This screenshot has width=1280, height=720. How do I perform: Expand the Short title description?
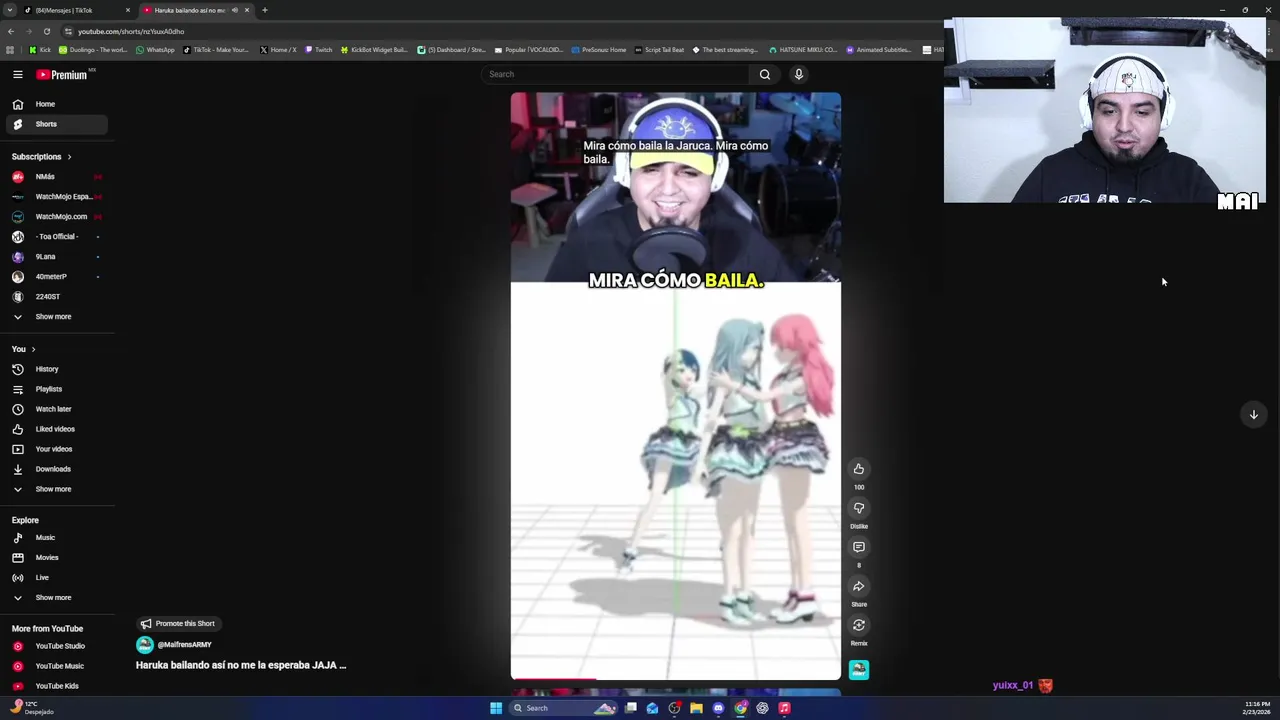[x=241, y=665]
